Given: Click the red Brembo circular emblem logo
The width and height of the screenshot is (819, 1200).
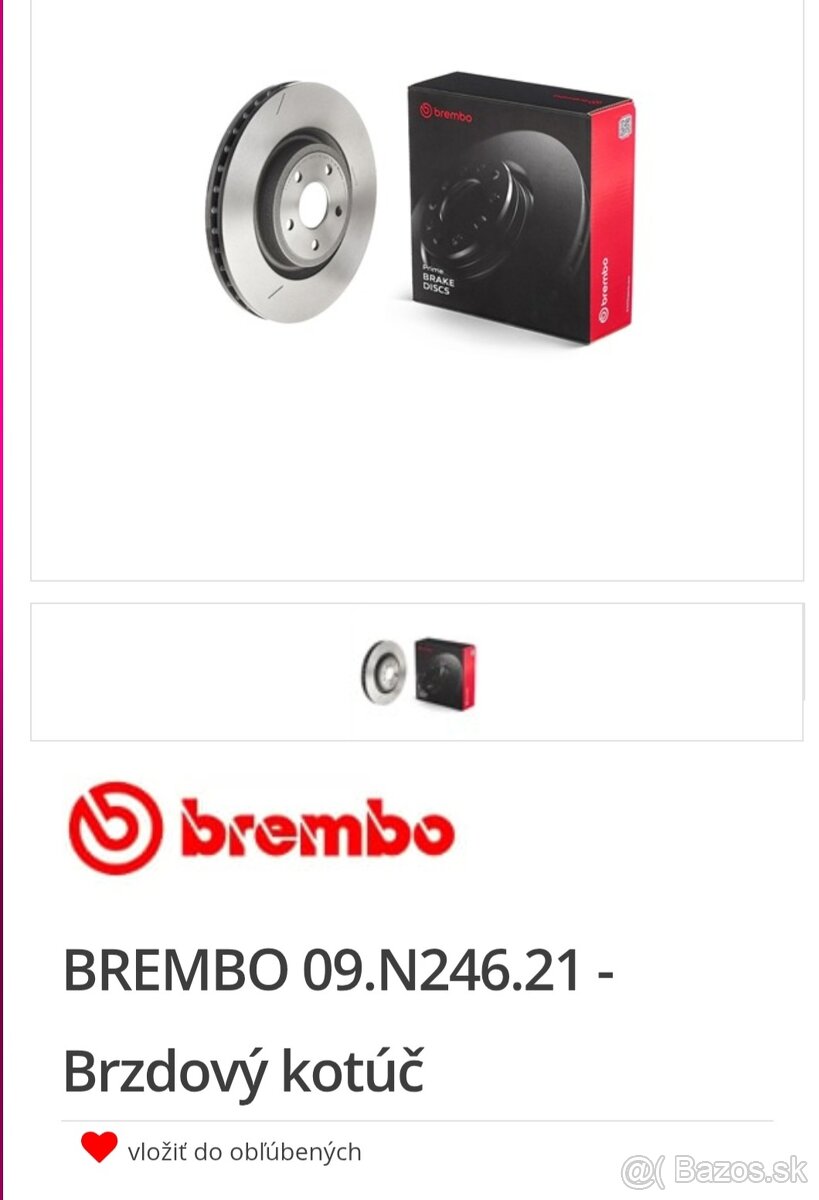Looking at the screenshot, I should tap(115, 828).
